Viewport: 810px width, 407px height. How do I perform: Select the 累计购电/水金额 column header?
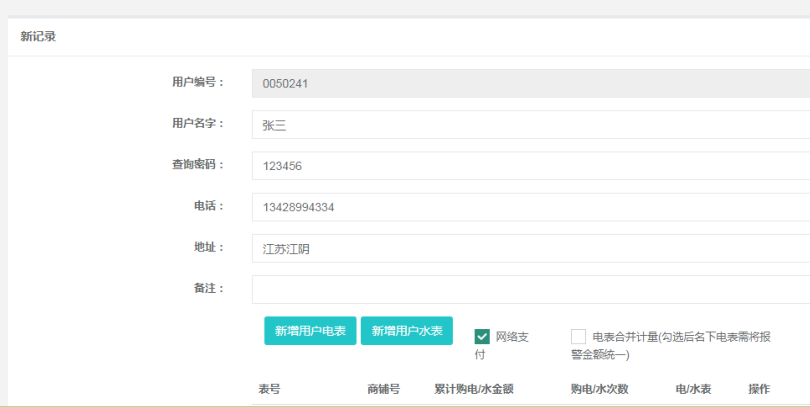coord(473,389)
